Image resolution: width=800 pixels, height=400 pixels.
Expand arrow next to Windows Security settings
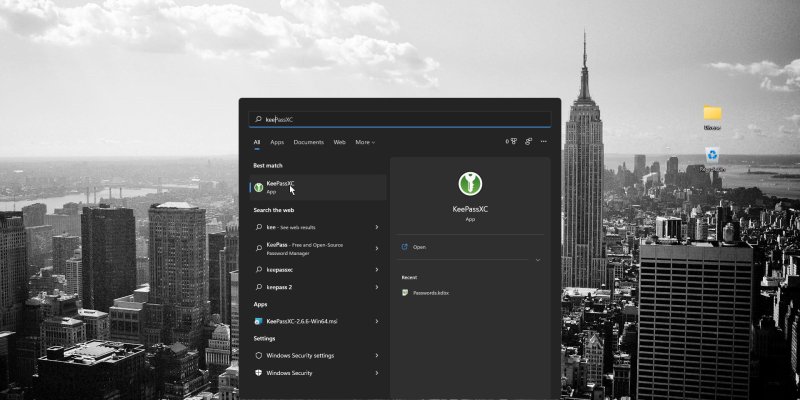click(x=377, y=355)
